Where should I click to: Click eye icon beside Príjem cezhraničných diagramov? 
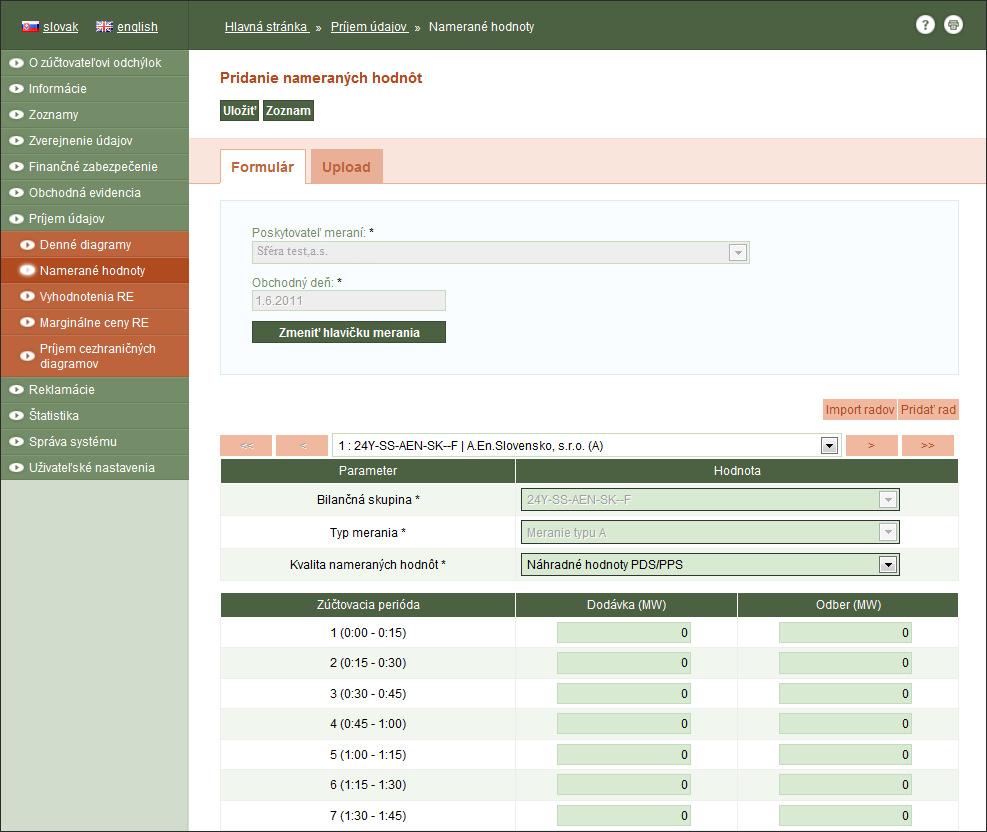point(27,356)
